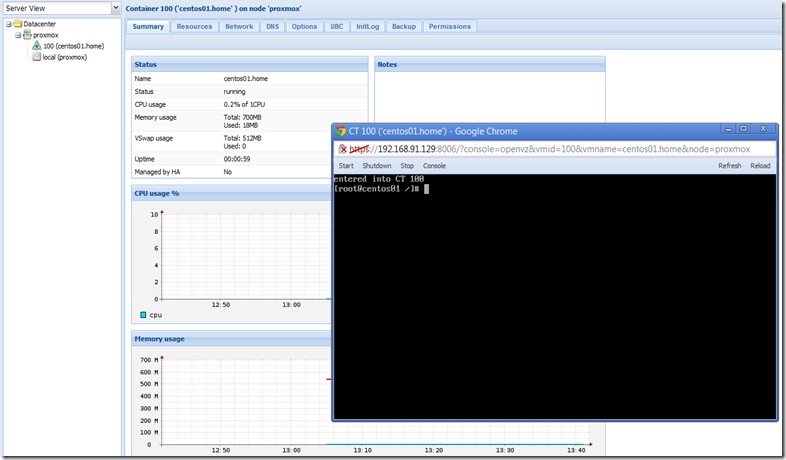Collapse the proxmox node expander
This screenshot has width=786, height=460.
18,35
